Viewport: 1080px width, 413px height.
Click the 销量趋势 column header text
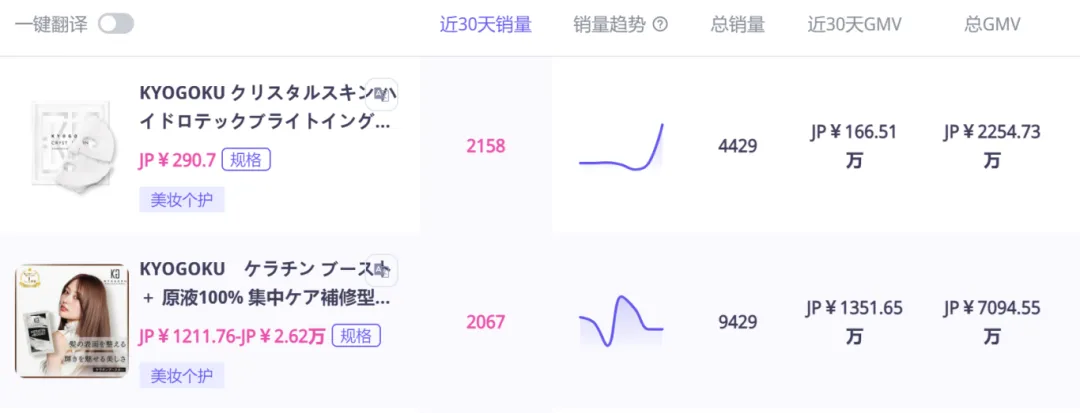610,25
